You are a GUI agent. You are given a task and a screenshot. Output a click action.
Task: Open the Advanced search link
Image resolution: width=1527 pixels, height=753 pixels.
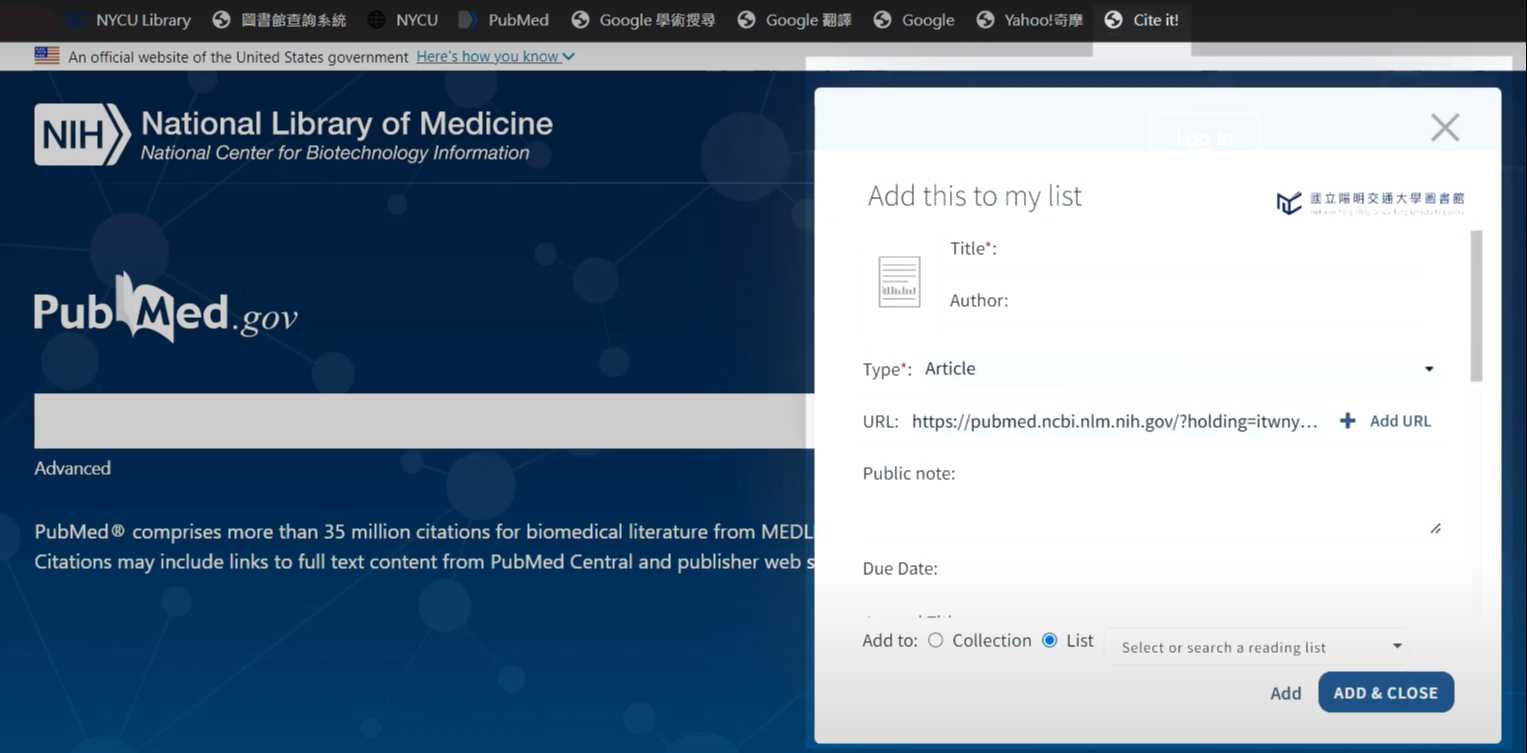72,468
